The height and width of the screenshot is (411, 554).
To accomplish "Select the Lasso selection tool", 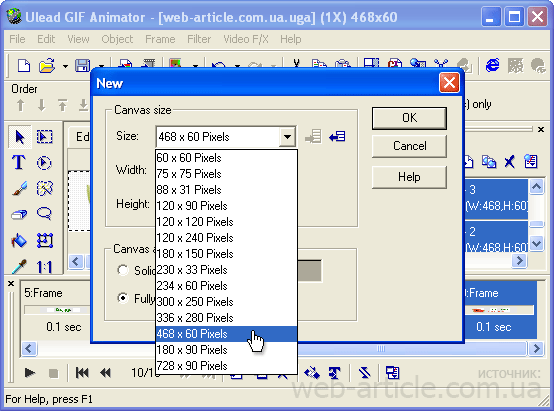I will pos(45,214).
